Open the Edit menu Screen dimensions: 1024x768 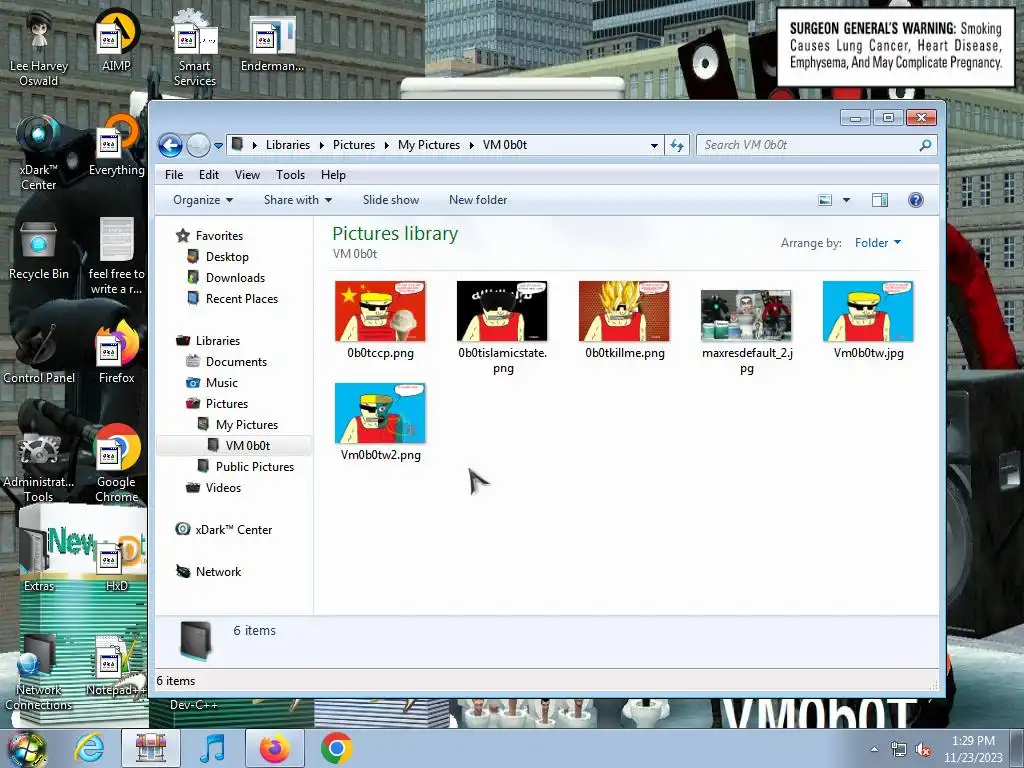click(x=209, y=175)
